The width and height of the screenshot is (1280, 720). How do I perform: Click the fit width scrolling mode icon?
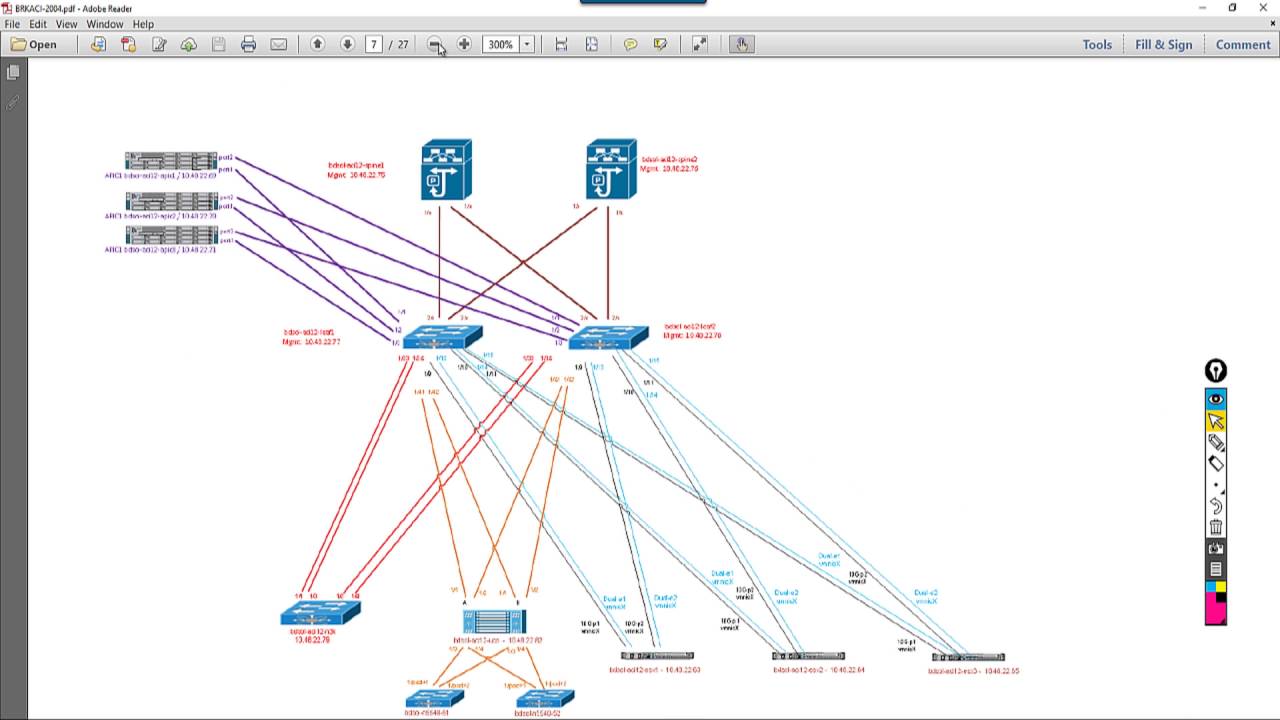point(561,44)
